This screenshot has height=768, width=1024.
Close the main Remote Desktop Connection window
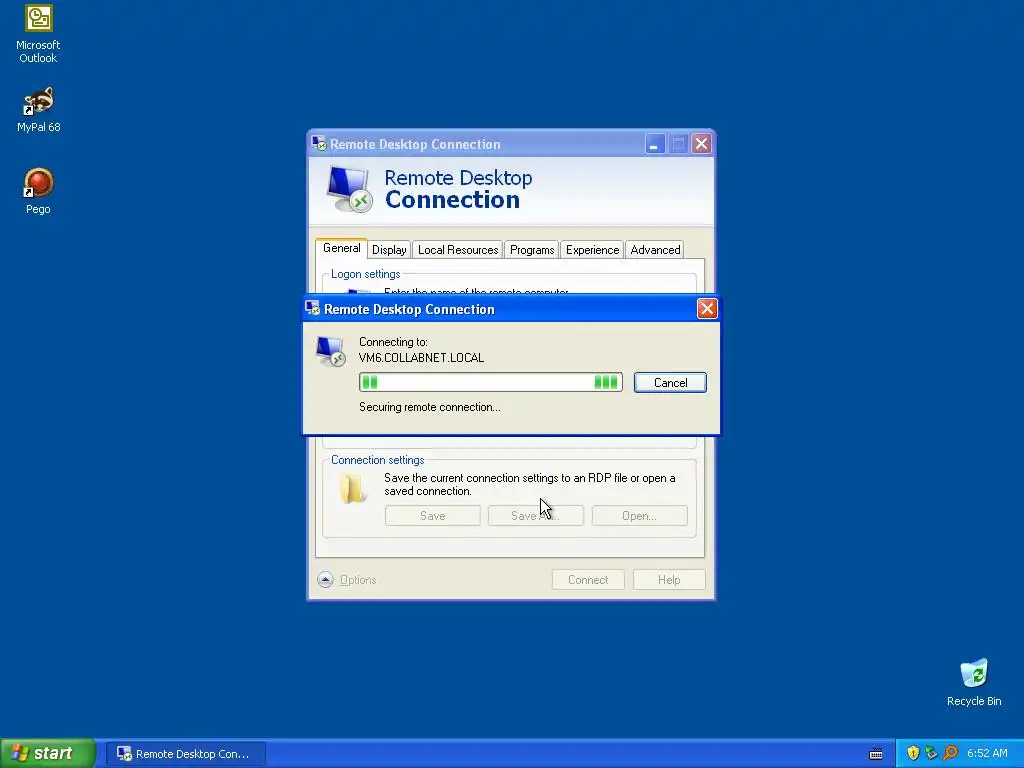coord(701,144)
